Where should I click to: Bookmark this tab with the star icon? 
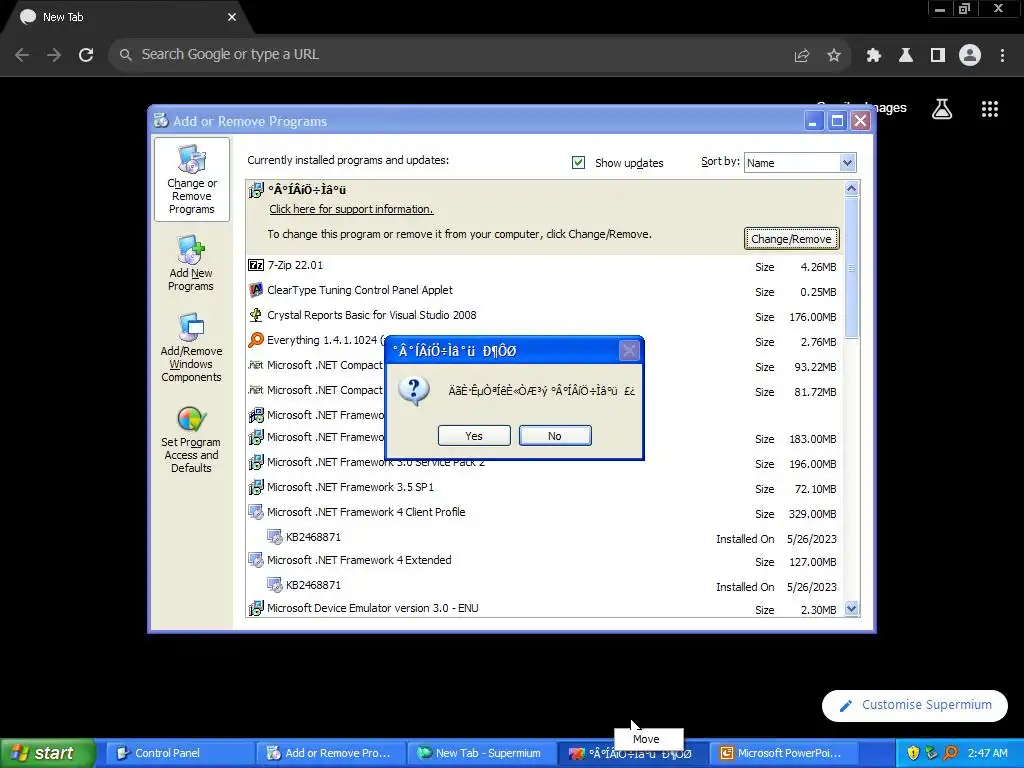pyautogui.click(x=834, y=56)
